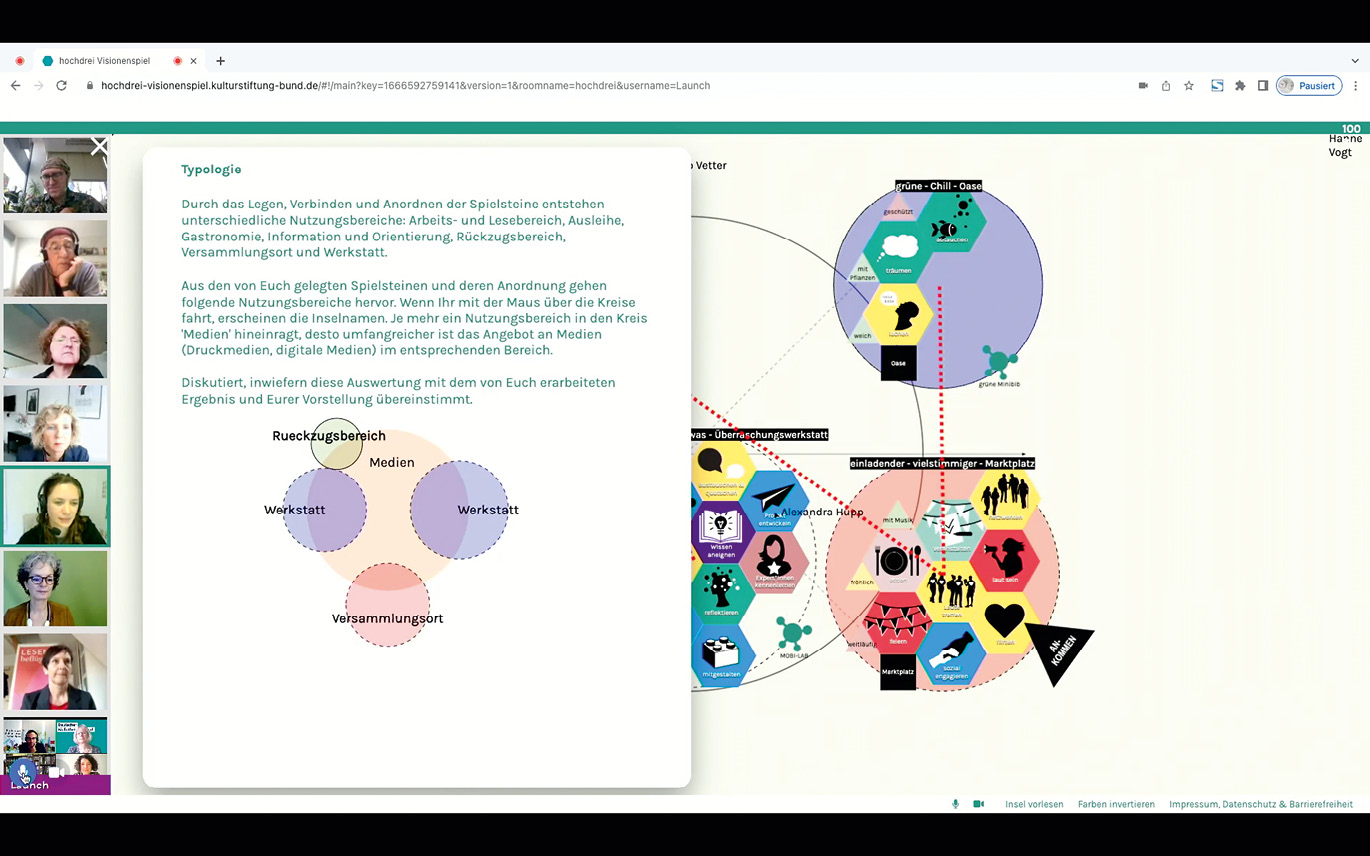The height and width of the screenshot is (856, 1370).
Task: Open the Chrome three-dot menu
Action: point(1355,86)
